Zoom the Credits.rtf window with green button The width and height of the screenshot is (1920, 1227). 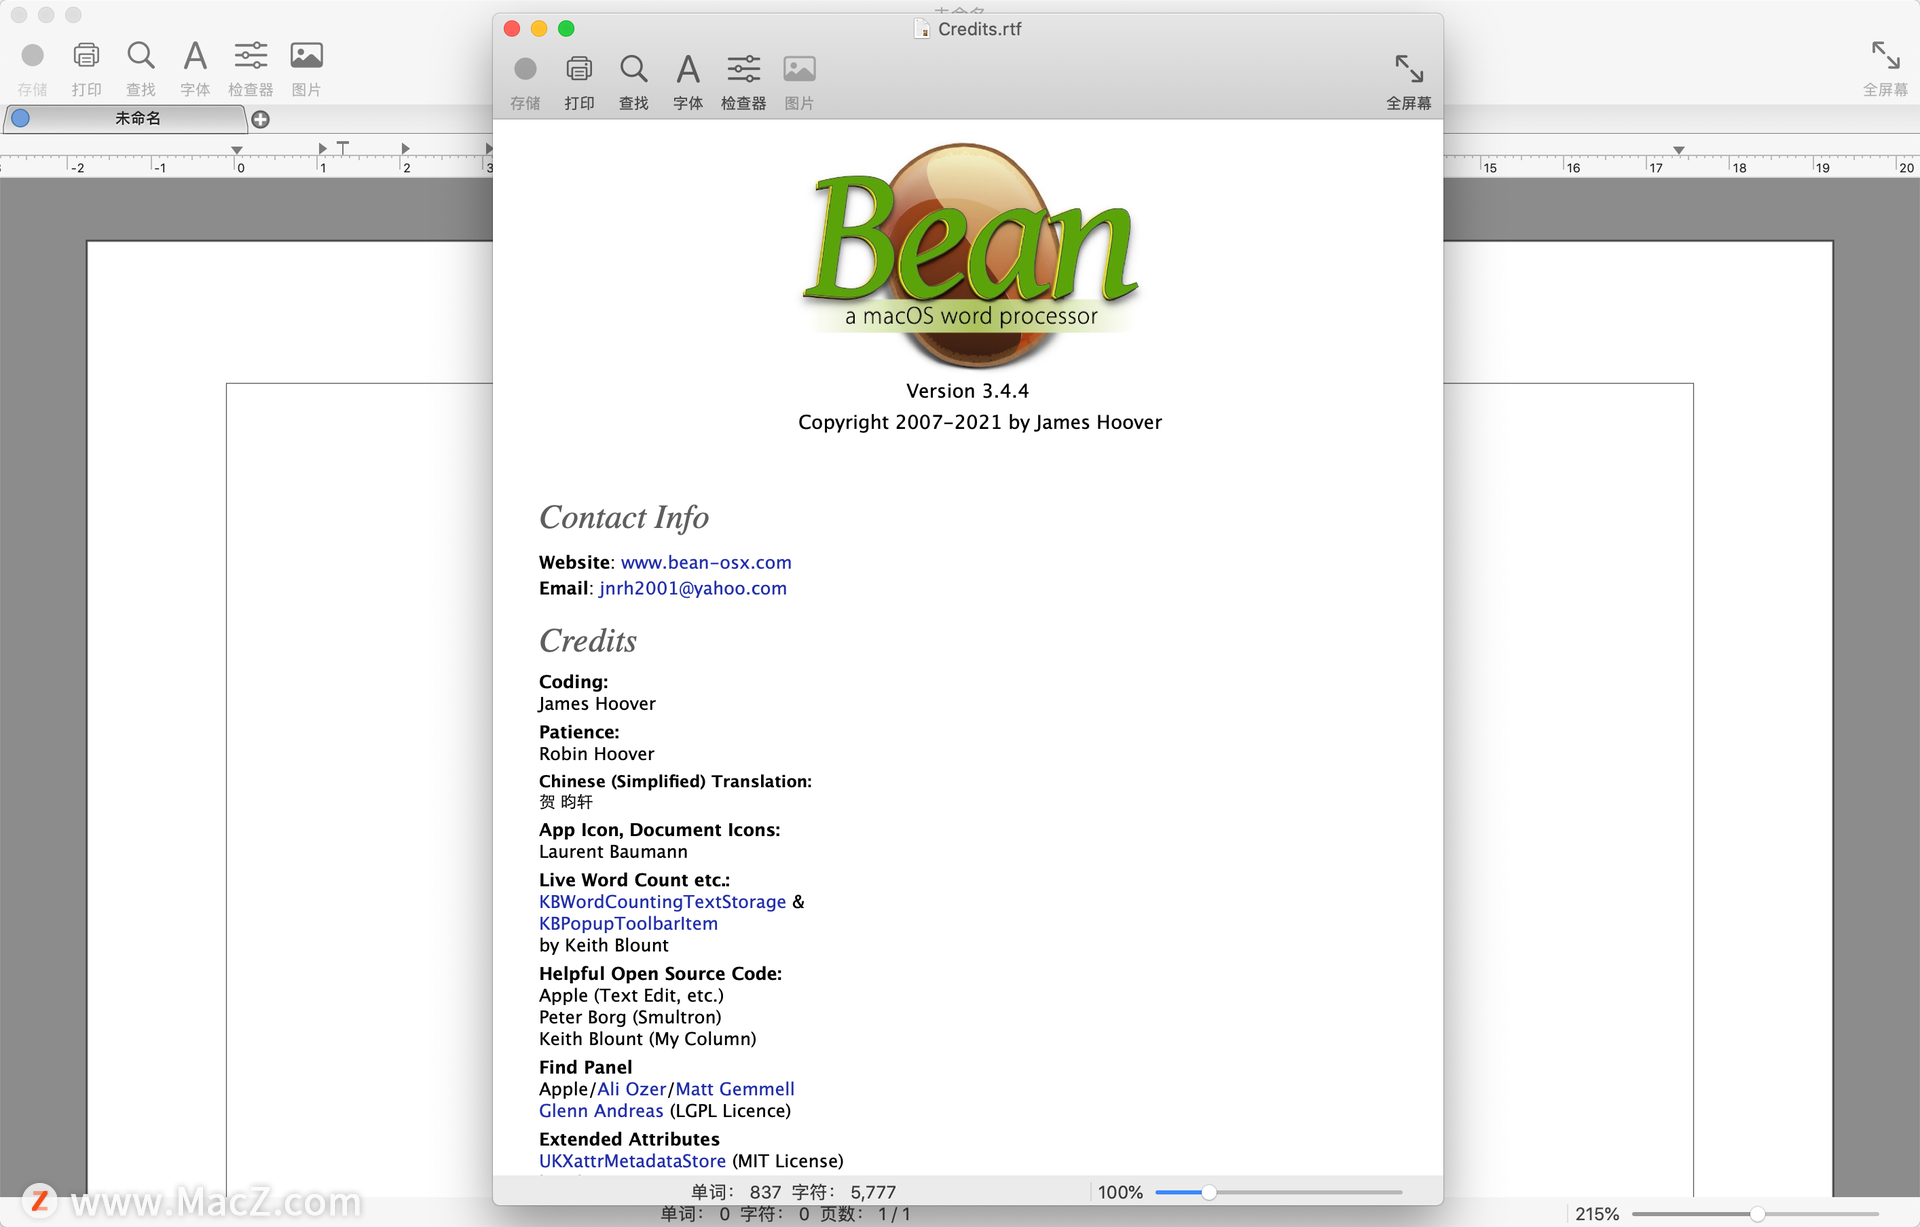tap(566, 29)
